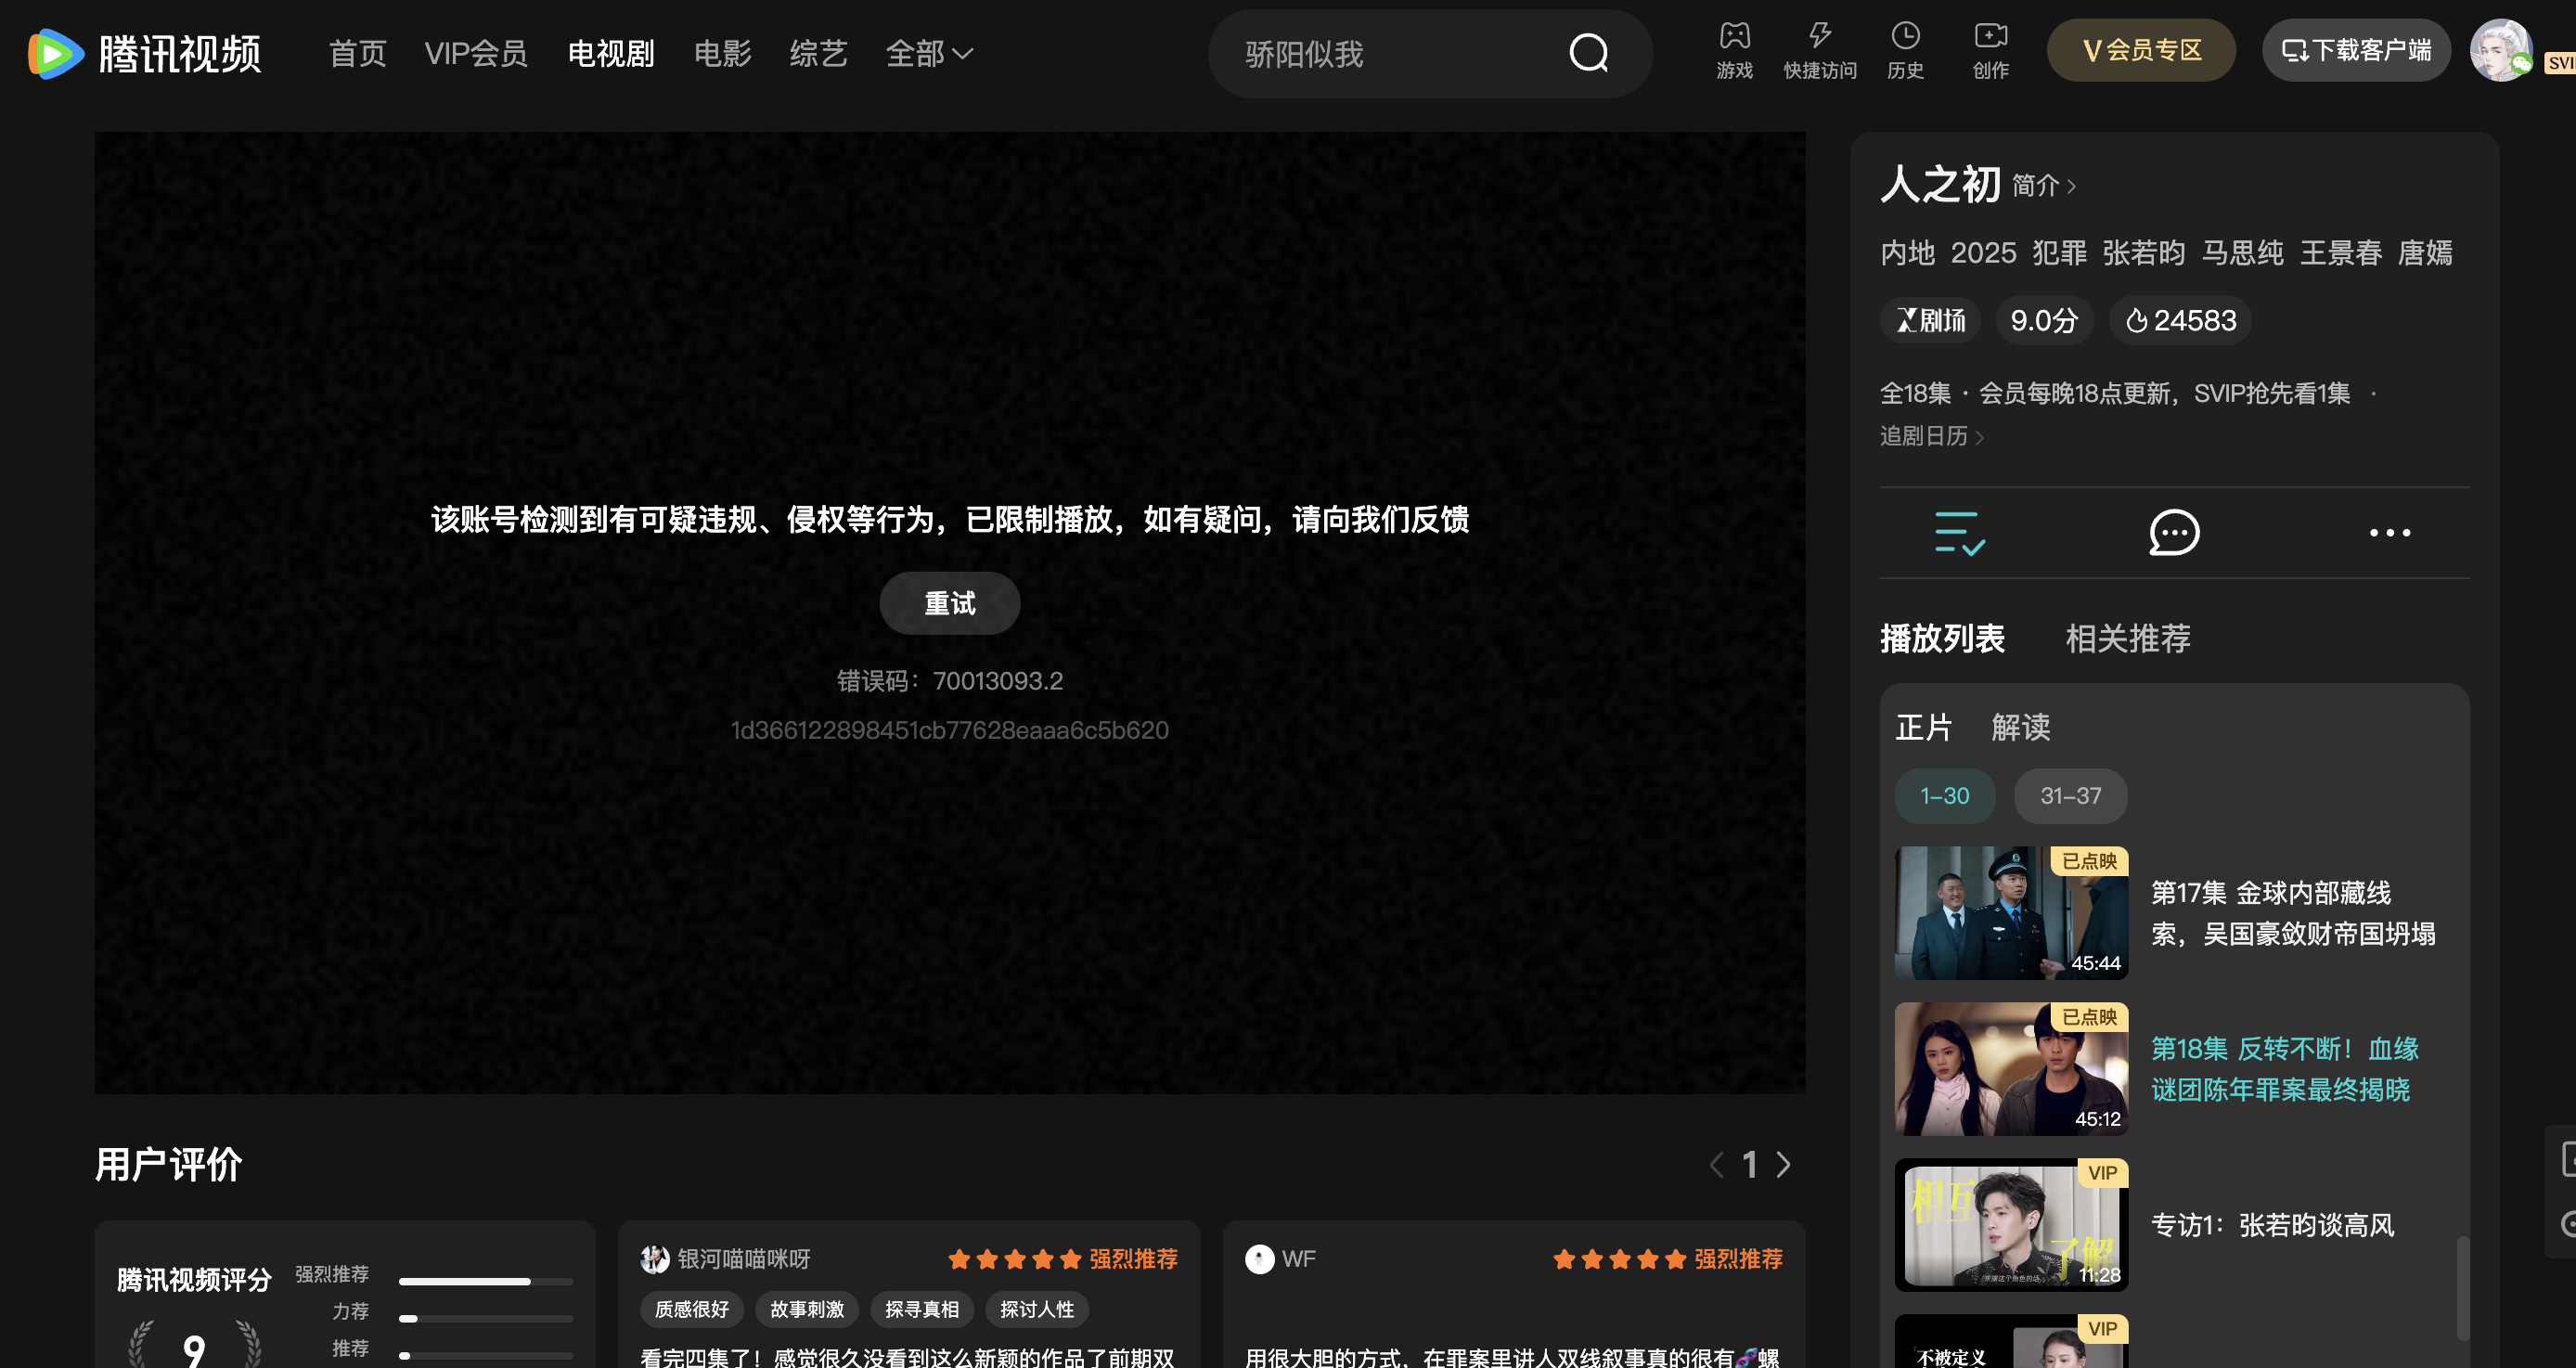Click the 腾讯视频 logo icon
The height and width of the screenshot is (1368, 2576).
click(x=55, y=52)
